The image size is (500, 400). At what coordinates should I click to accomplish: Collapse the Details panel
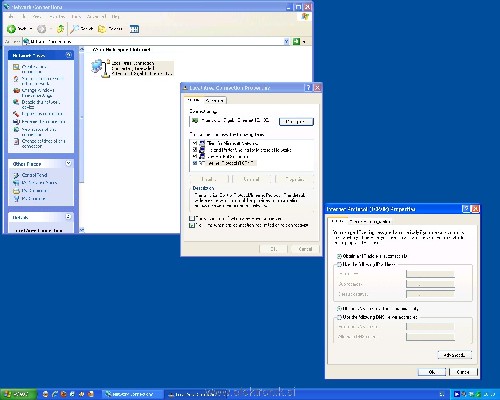coord(68,217)
